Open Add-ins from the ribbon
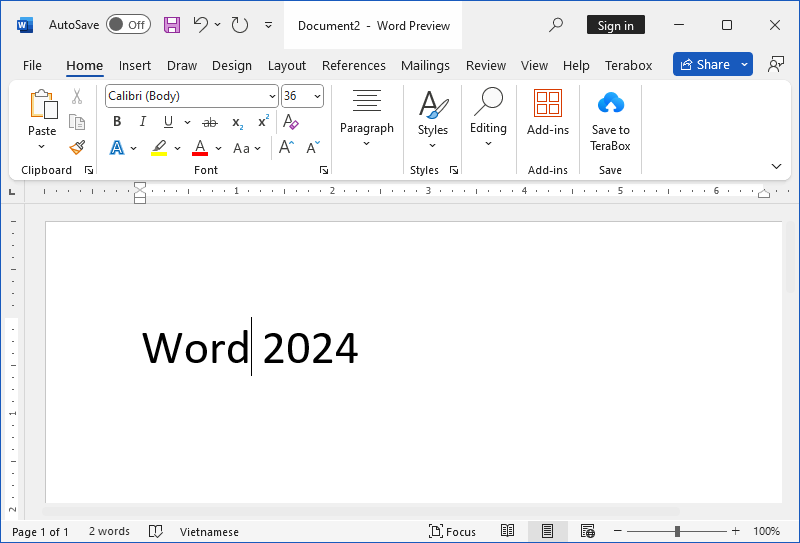This screenshot has height=543, width=800. pyautogui.click(x=547, y=112)
